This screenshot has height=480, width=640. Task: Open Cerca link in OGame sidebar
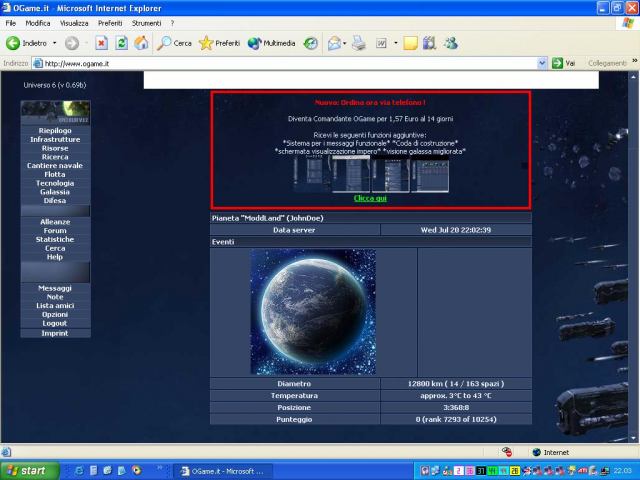55,248
